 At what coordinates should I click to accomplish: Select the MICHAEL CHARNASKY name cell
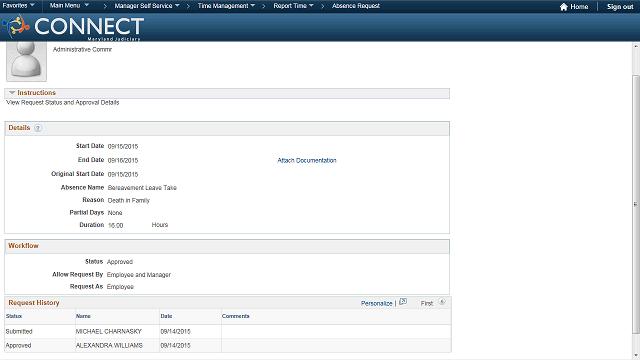pyautogui.click(x=109, y=331)
